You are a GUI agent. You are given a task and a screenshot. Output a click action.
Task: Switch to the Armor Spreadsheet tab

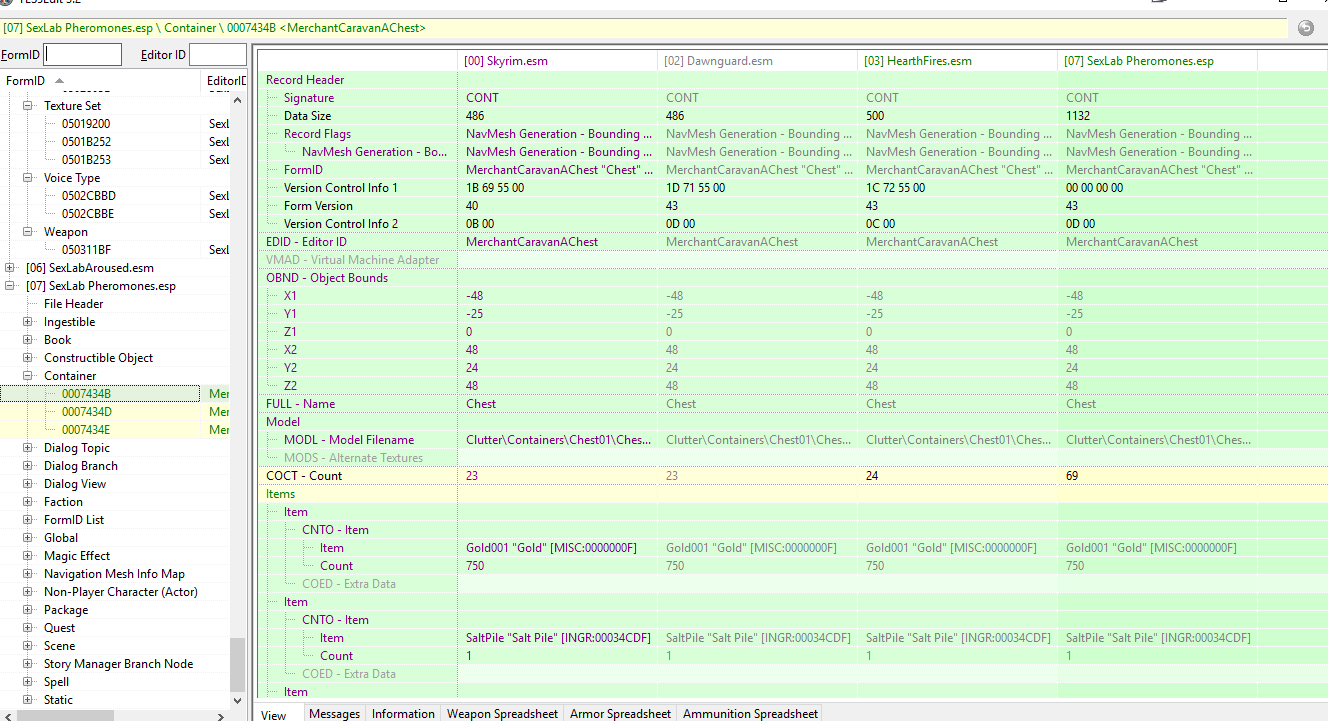(x=620, y=714)
